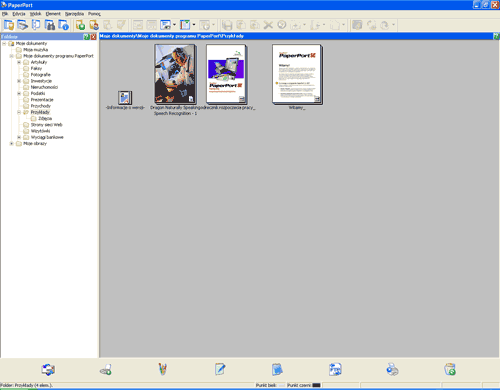Click the notepad with pencil icon in bottom bar
Screen dimensions: 500x390
click(x=220, y=369)
